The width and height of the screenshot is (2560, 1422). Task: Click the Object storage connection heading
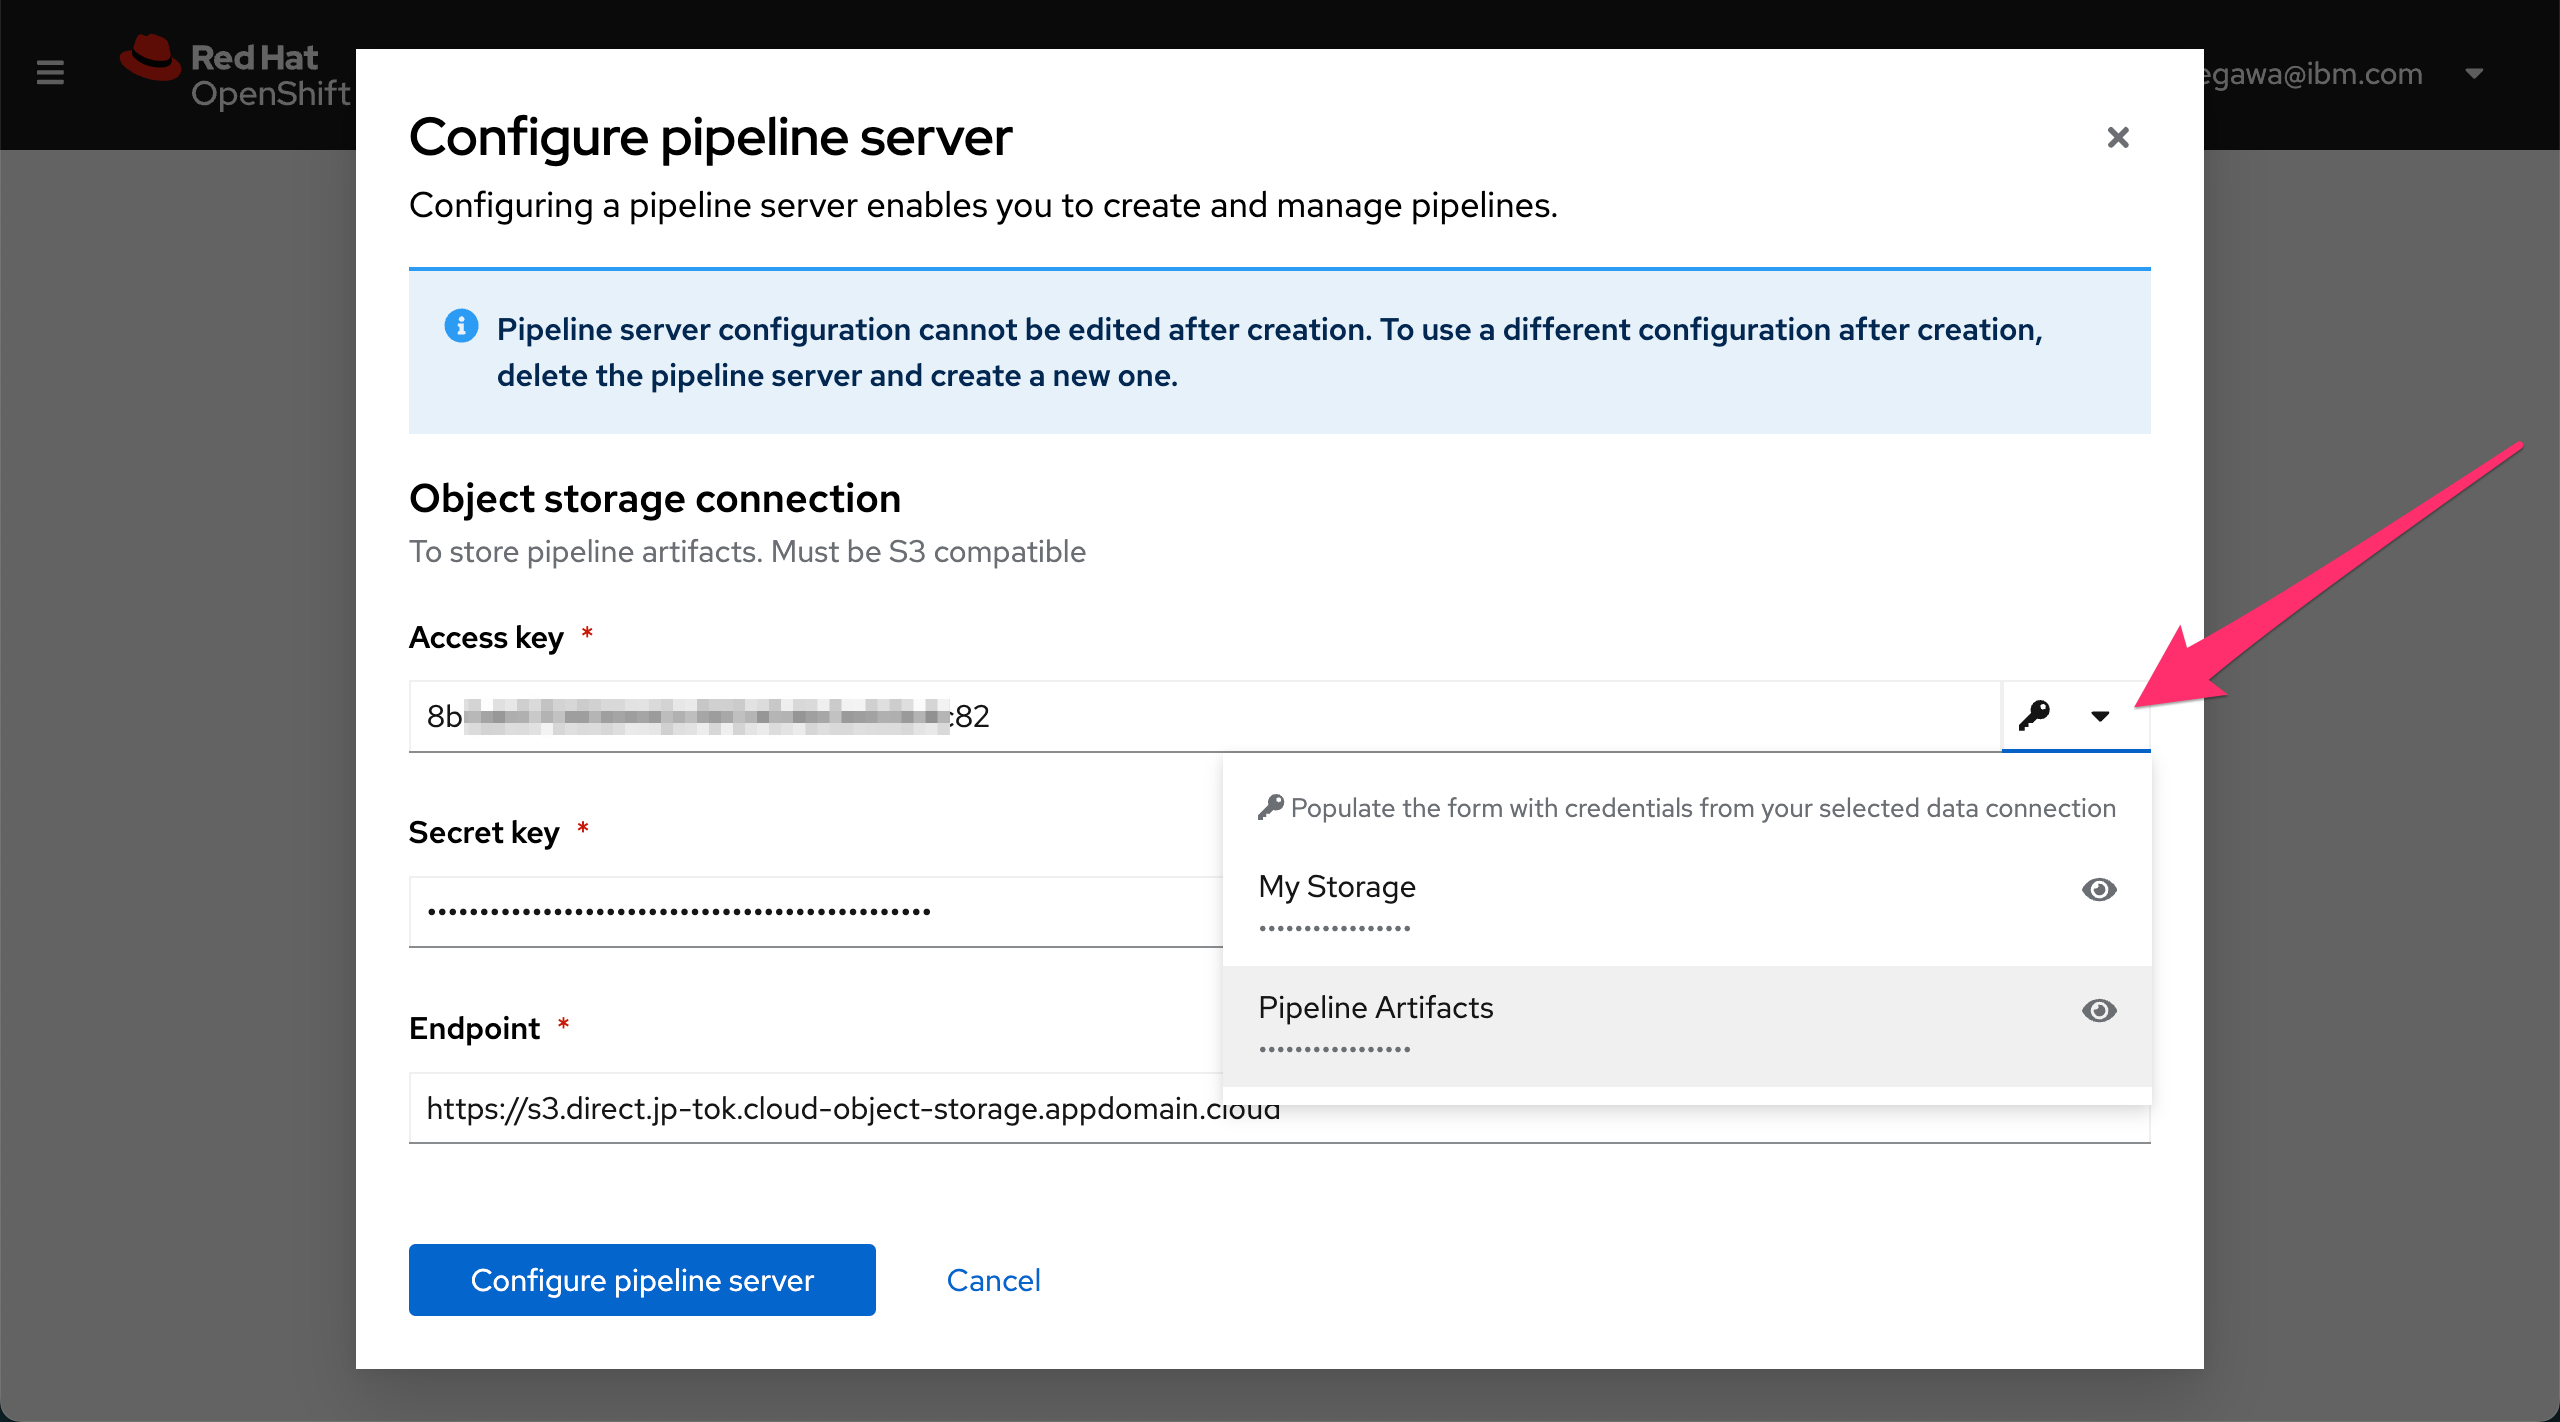[x=655, y=498]
